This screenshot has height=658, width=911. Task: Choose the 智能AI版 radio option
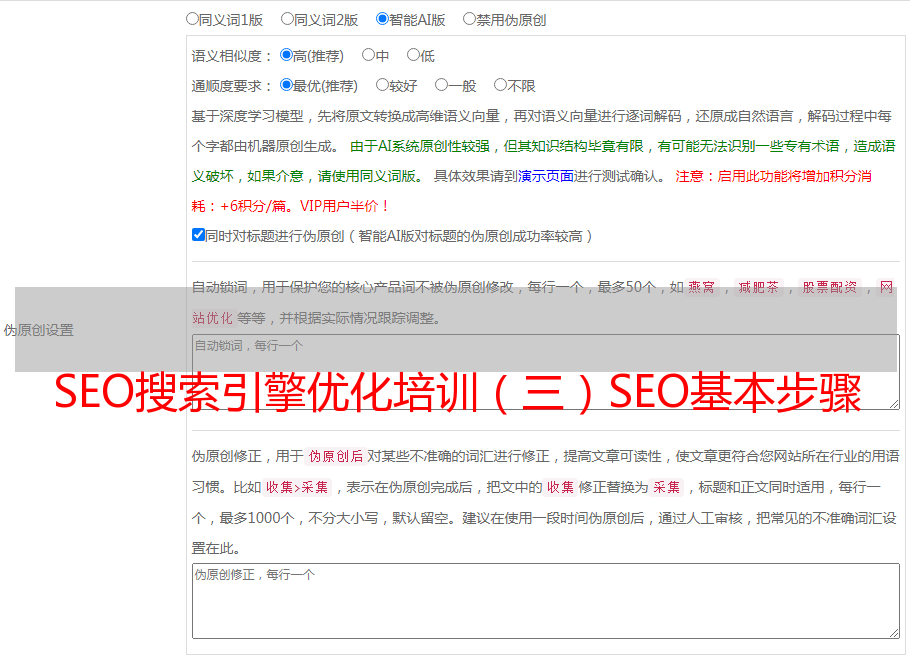[x=382, y=19]
